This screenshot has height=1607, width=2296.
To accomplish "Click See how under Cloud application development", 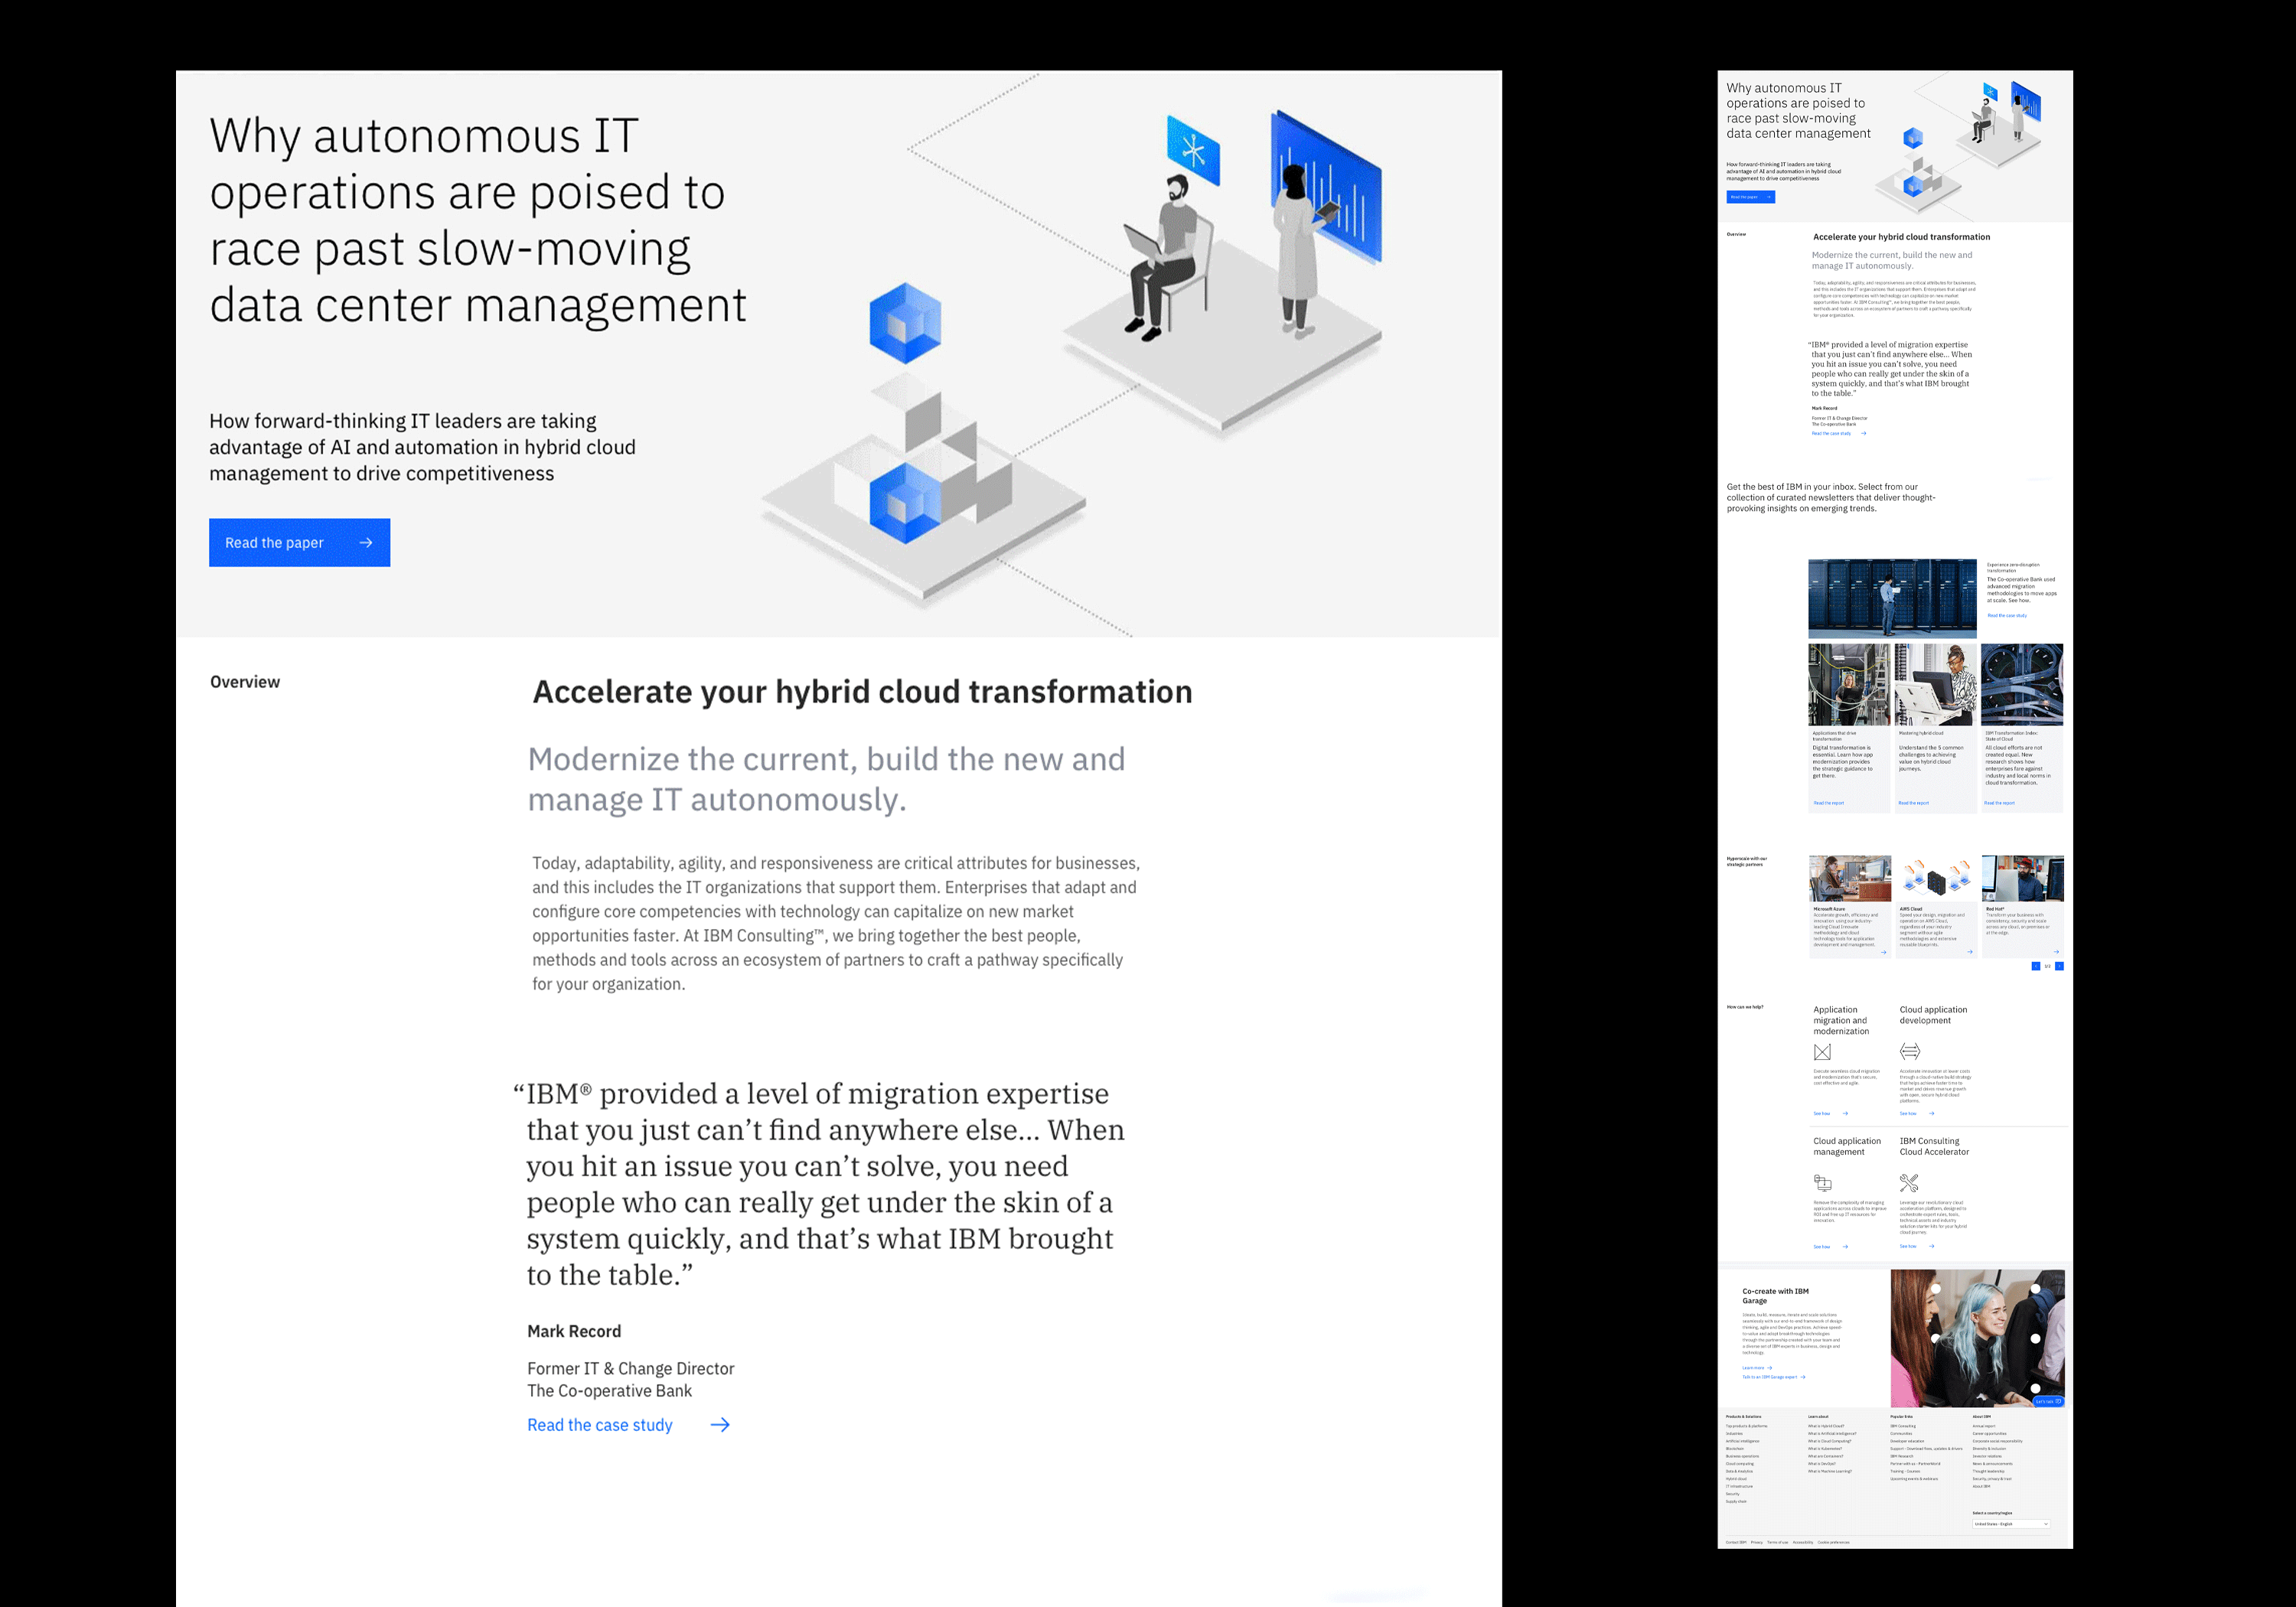I will (1908, 1114).
